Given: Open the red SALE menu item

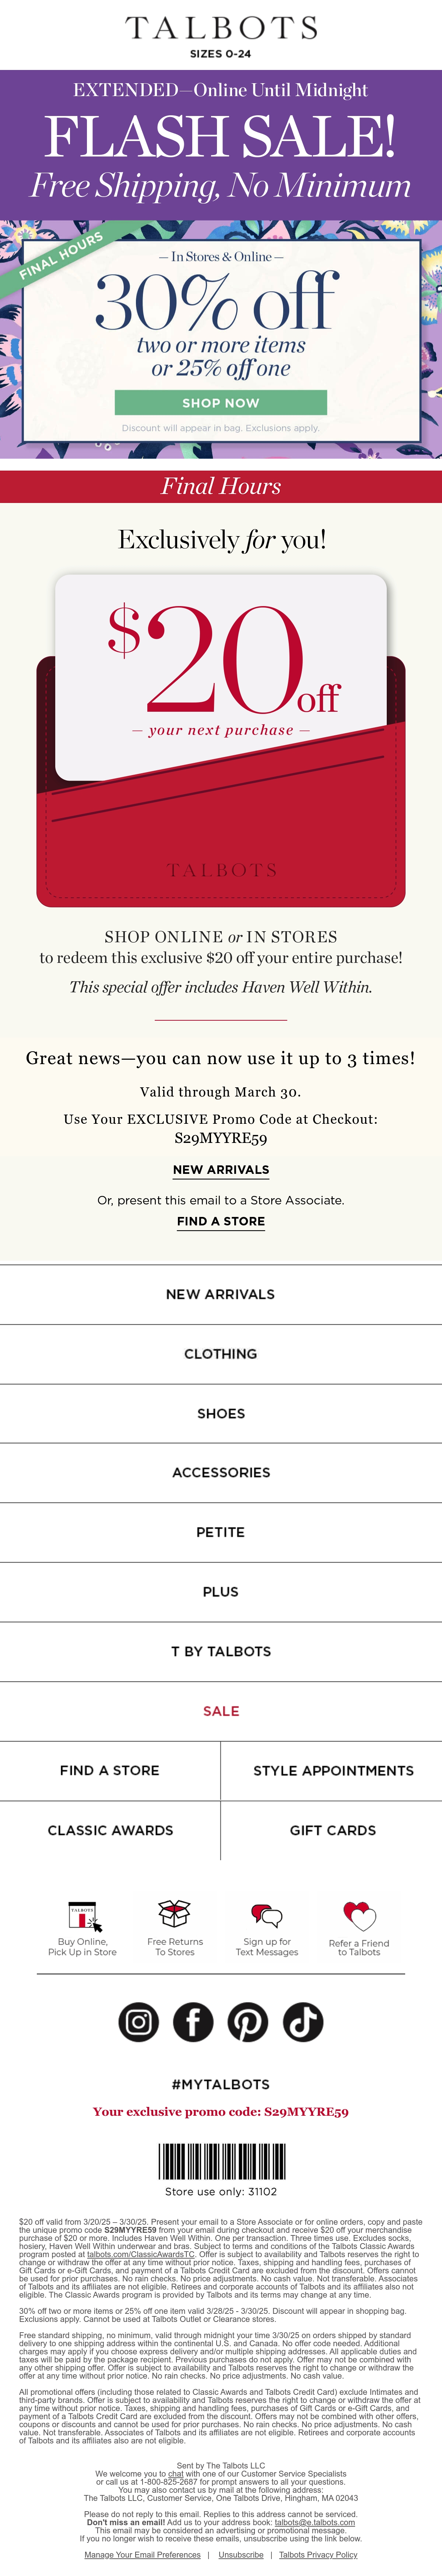Looking at the screenshot, I should pos(221,1711).
